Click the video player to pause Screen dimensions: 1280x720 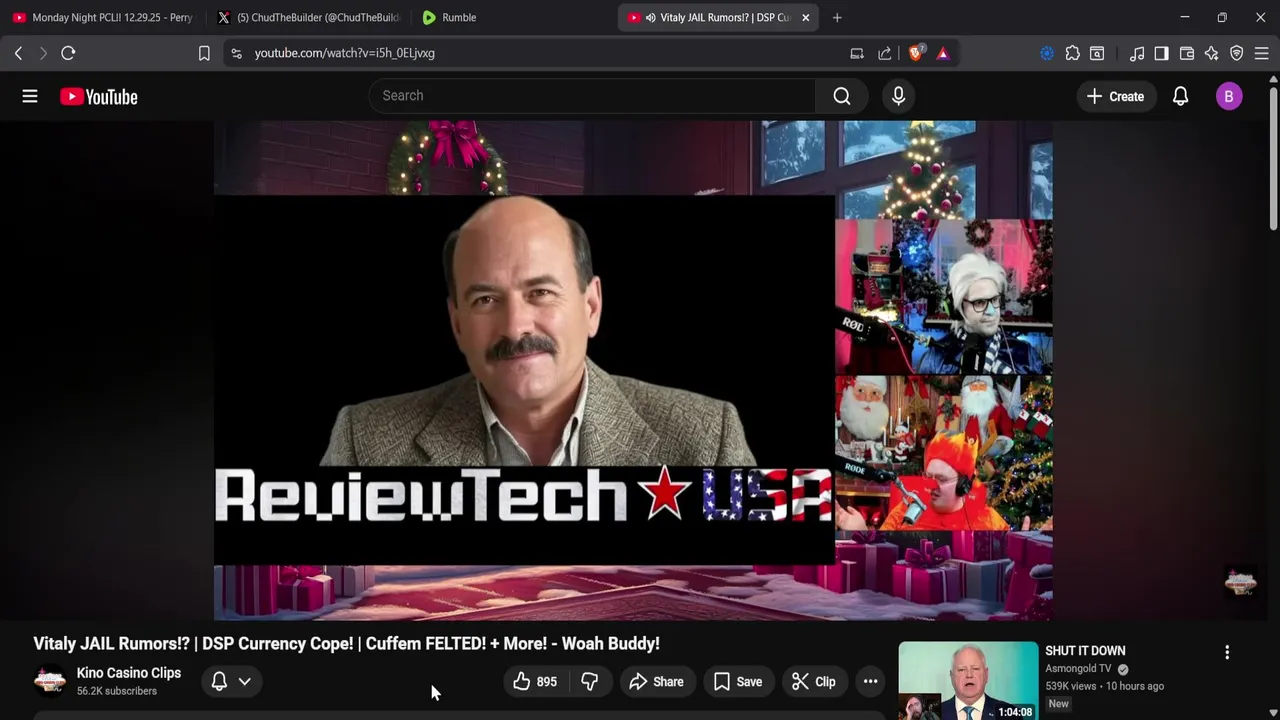[633, 370]
